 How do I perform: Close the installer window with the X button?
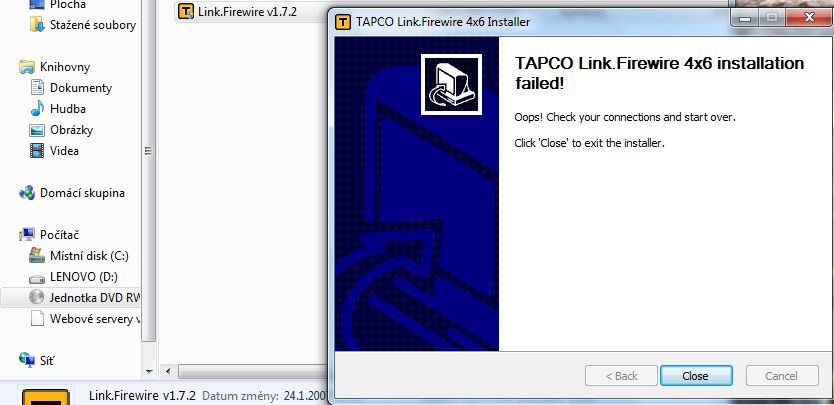click(809, 18)
